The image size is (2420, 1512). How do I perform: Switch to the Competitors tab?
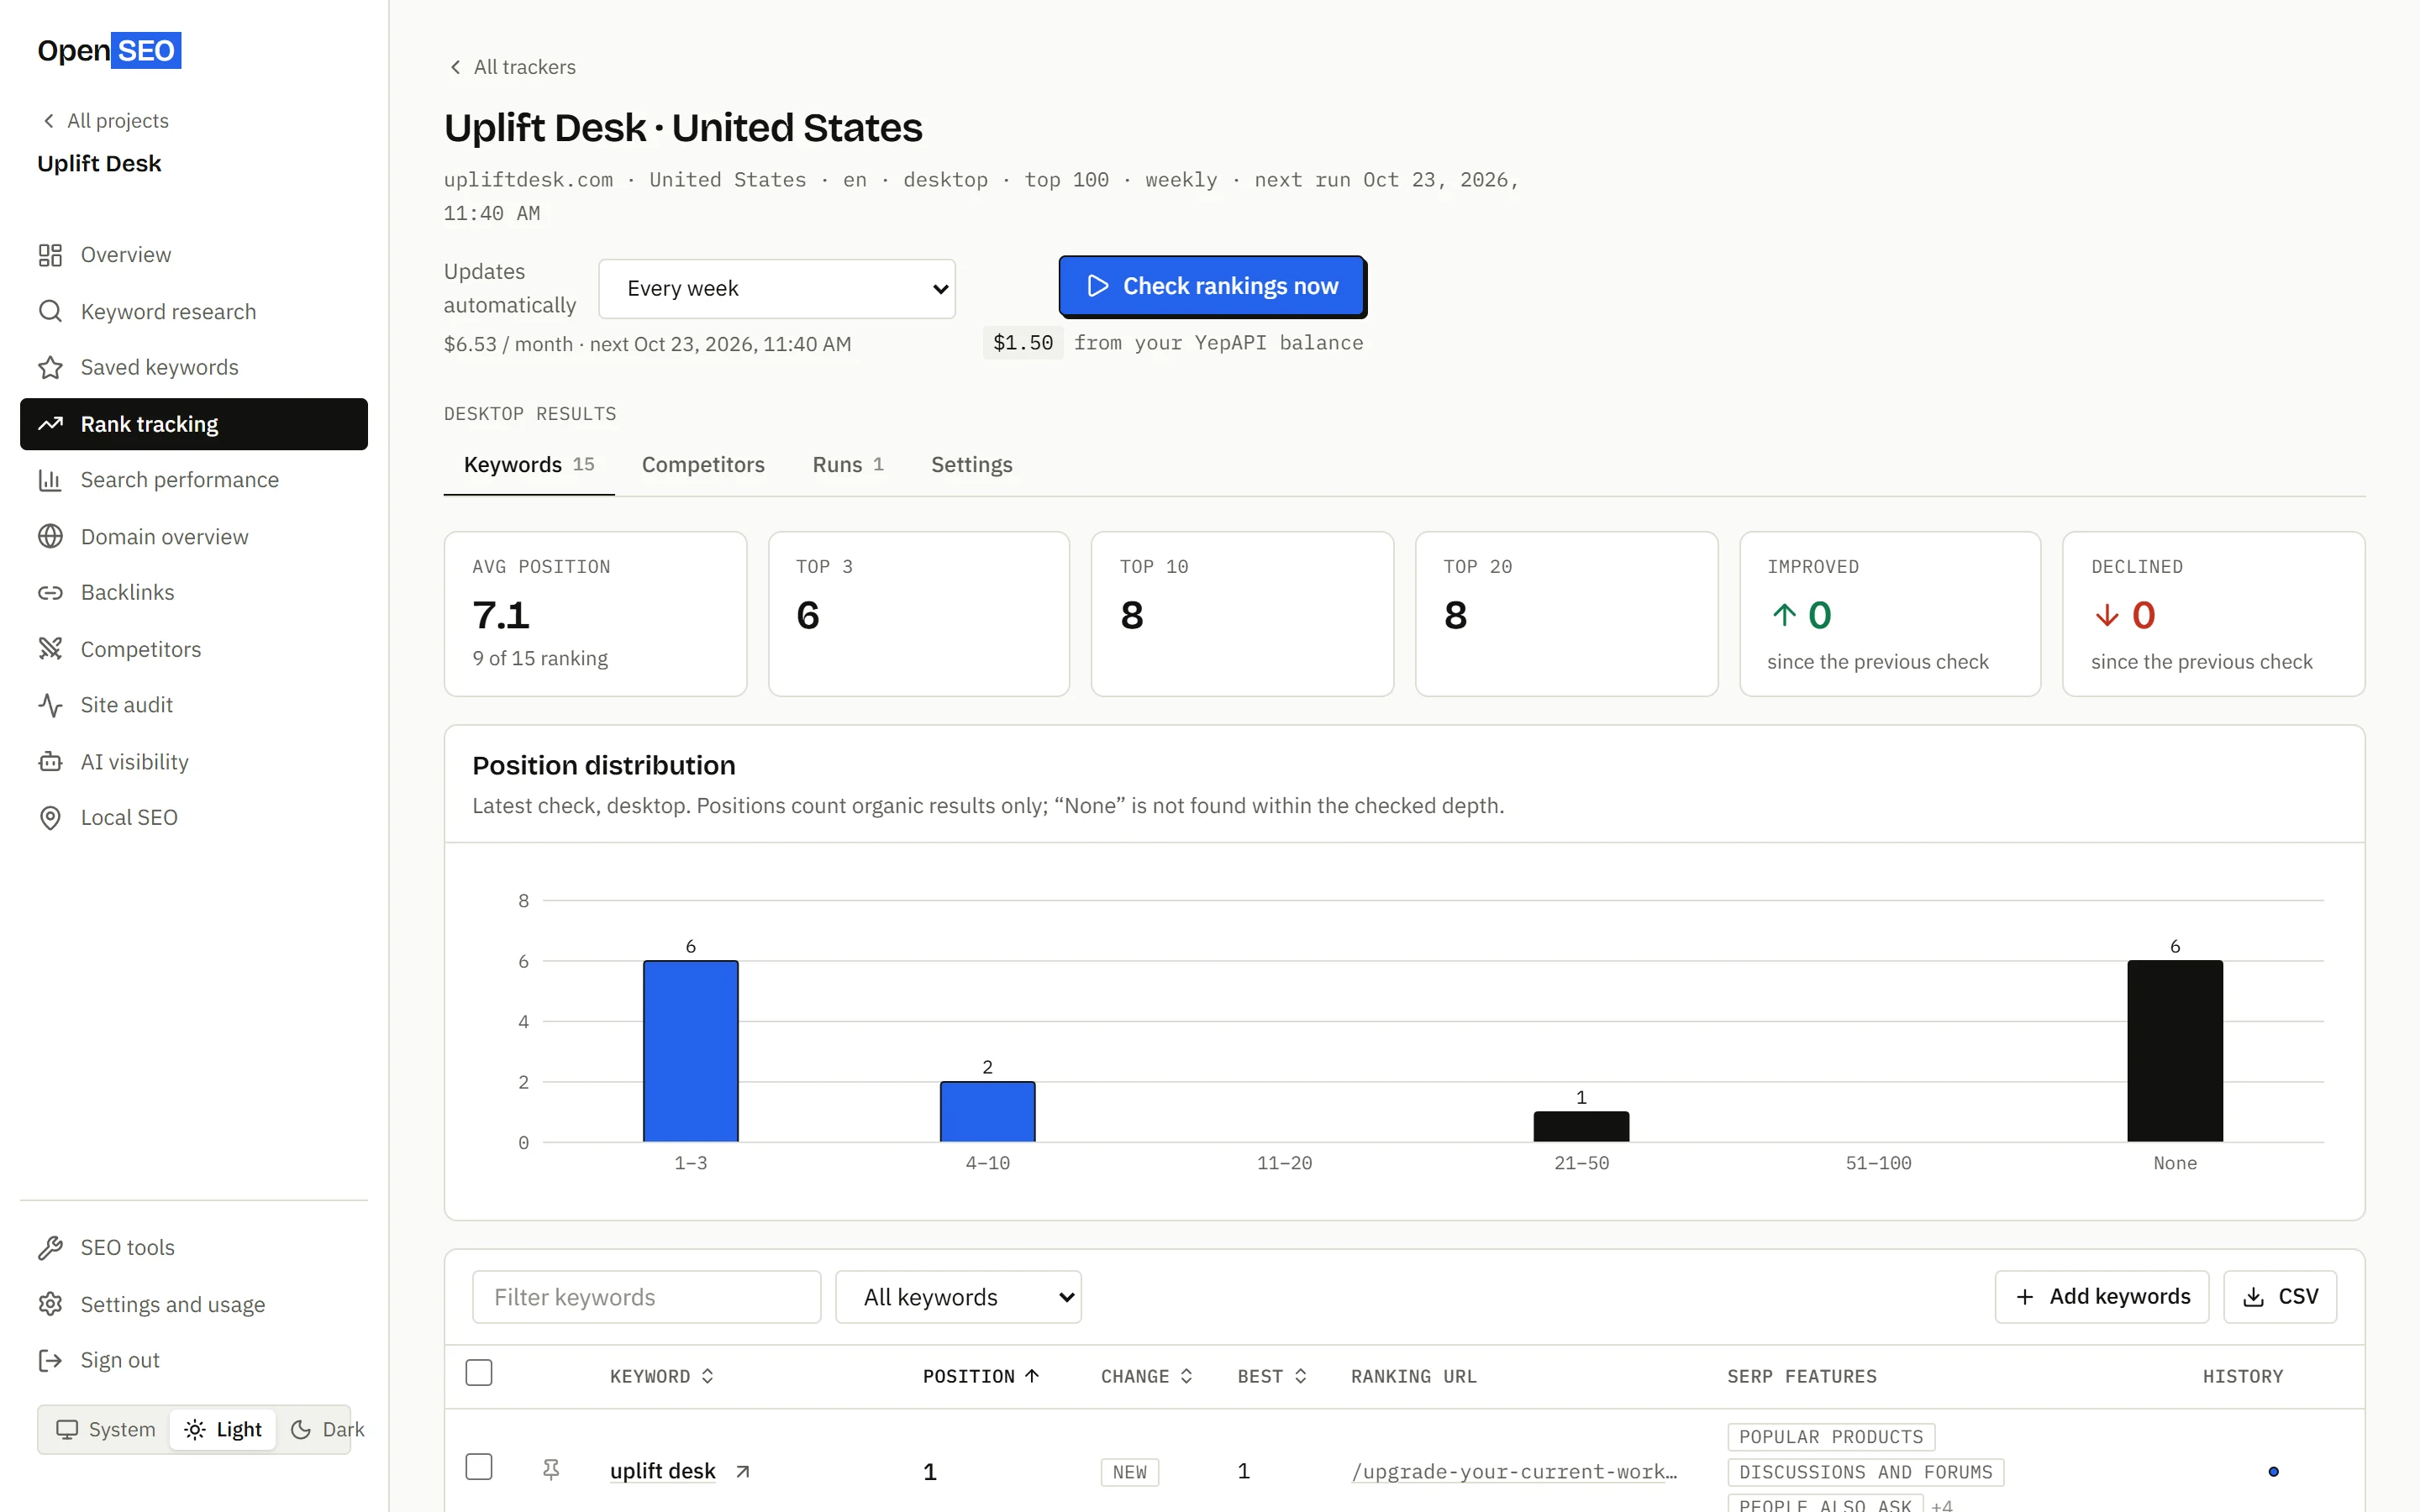pos(703,465)
